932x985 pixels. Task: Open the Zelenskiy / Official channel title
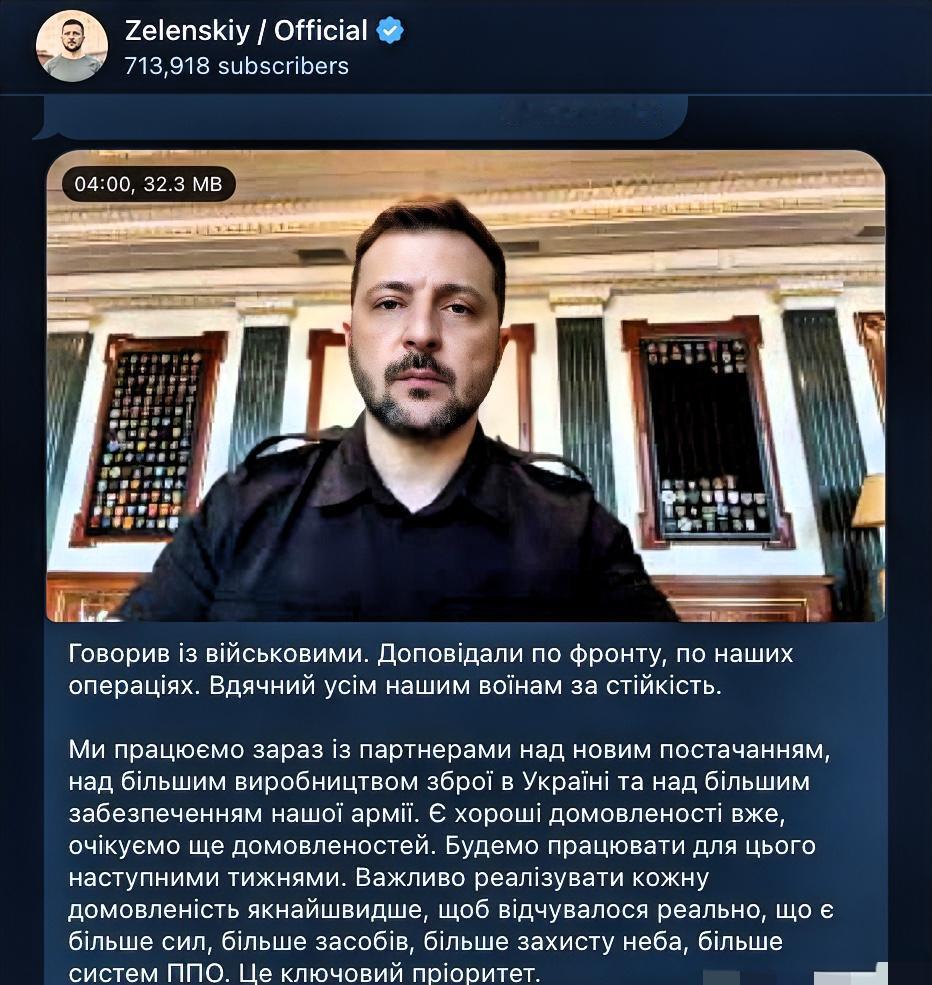(246, 30)
